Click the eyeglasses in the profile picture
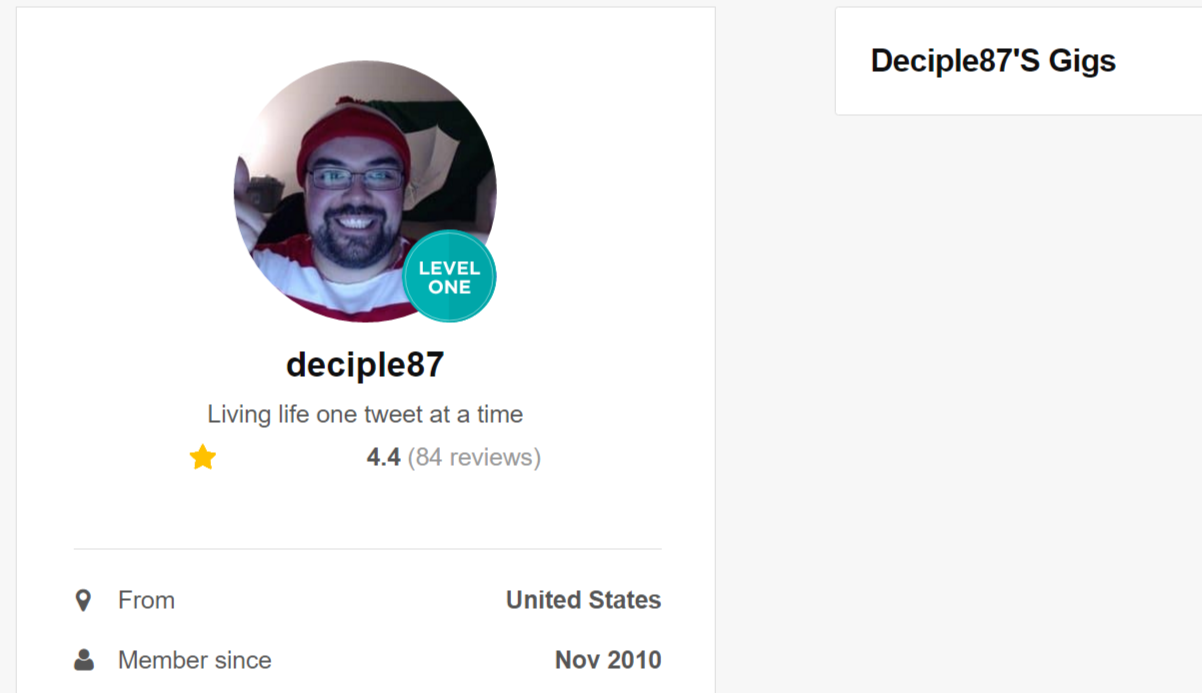 coord(355,179)
